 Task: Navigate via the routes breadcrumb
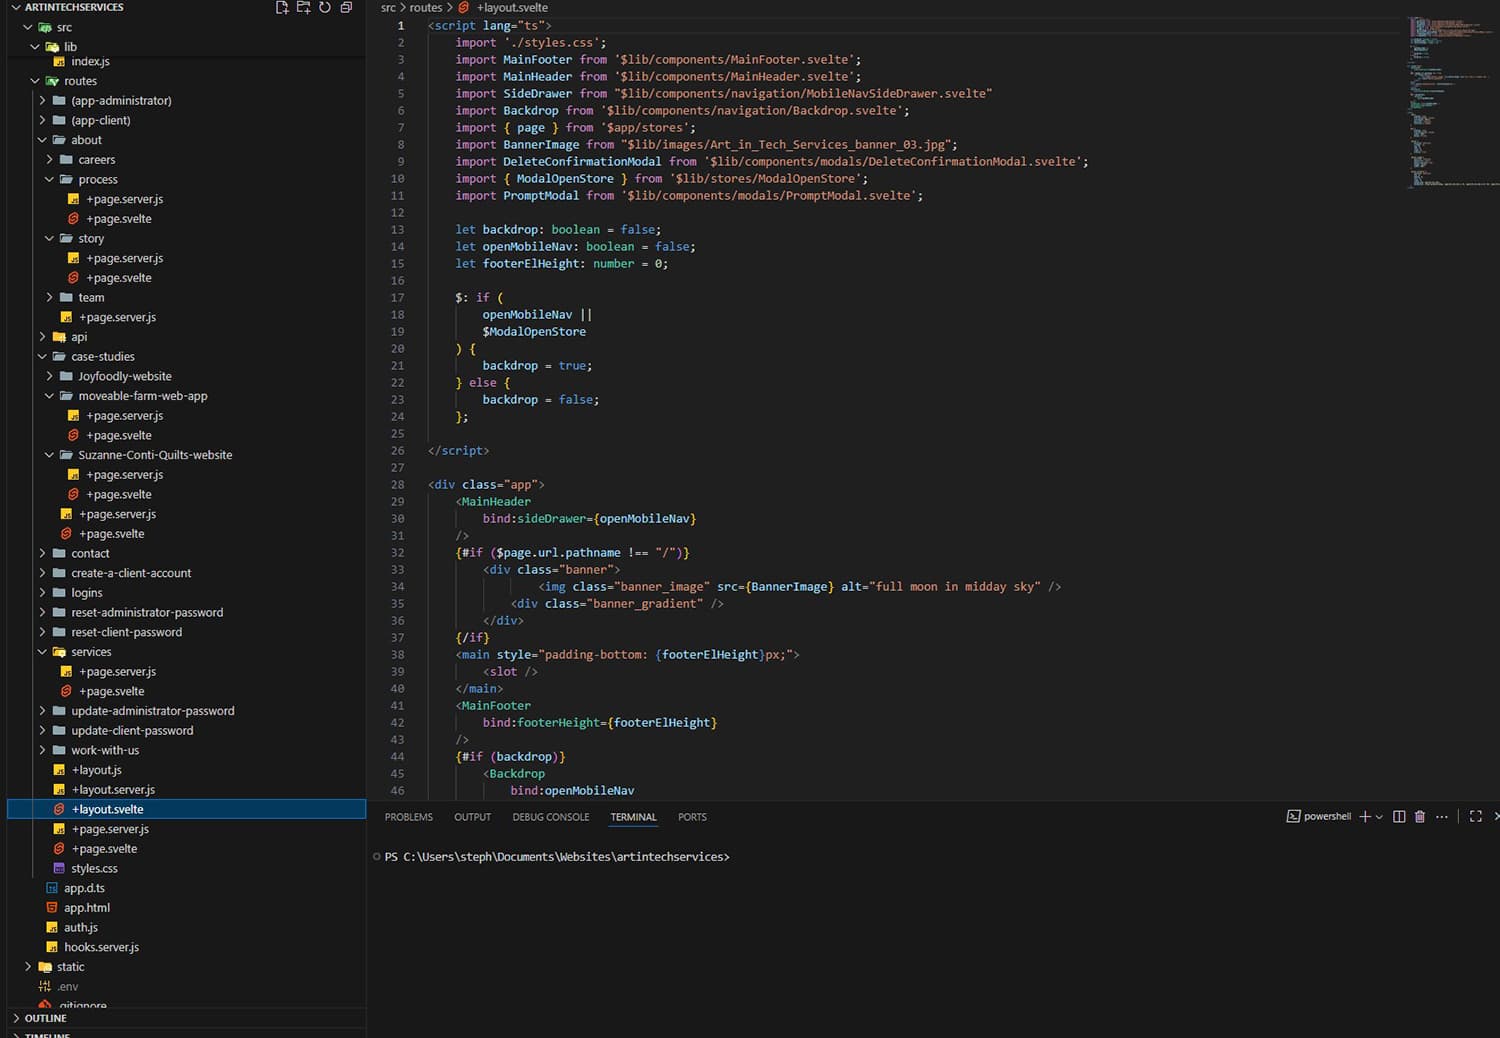[426, 7]
